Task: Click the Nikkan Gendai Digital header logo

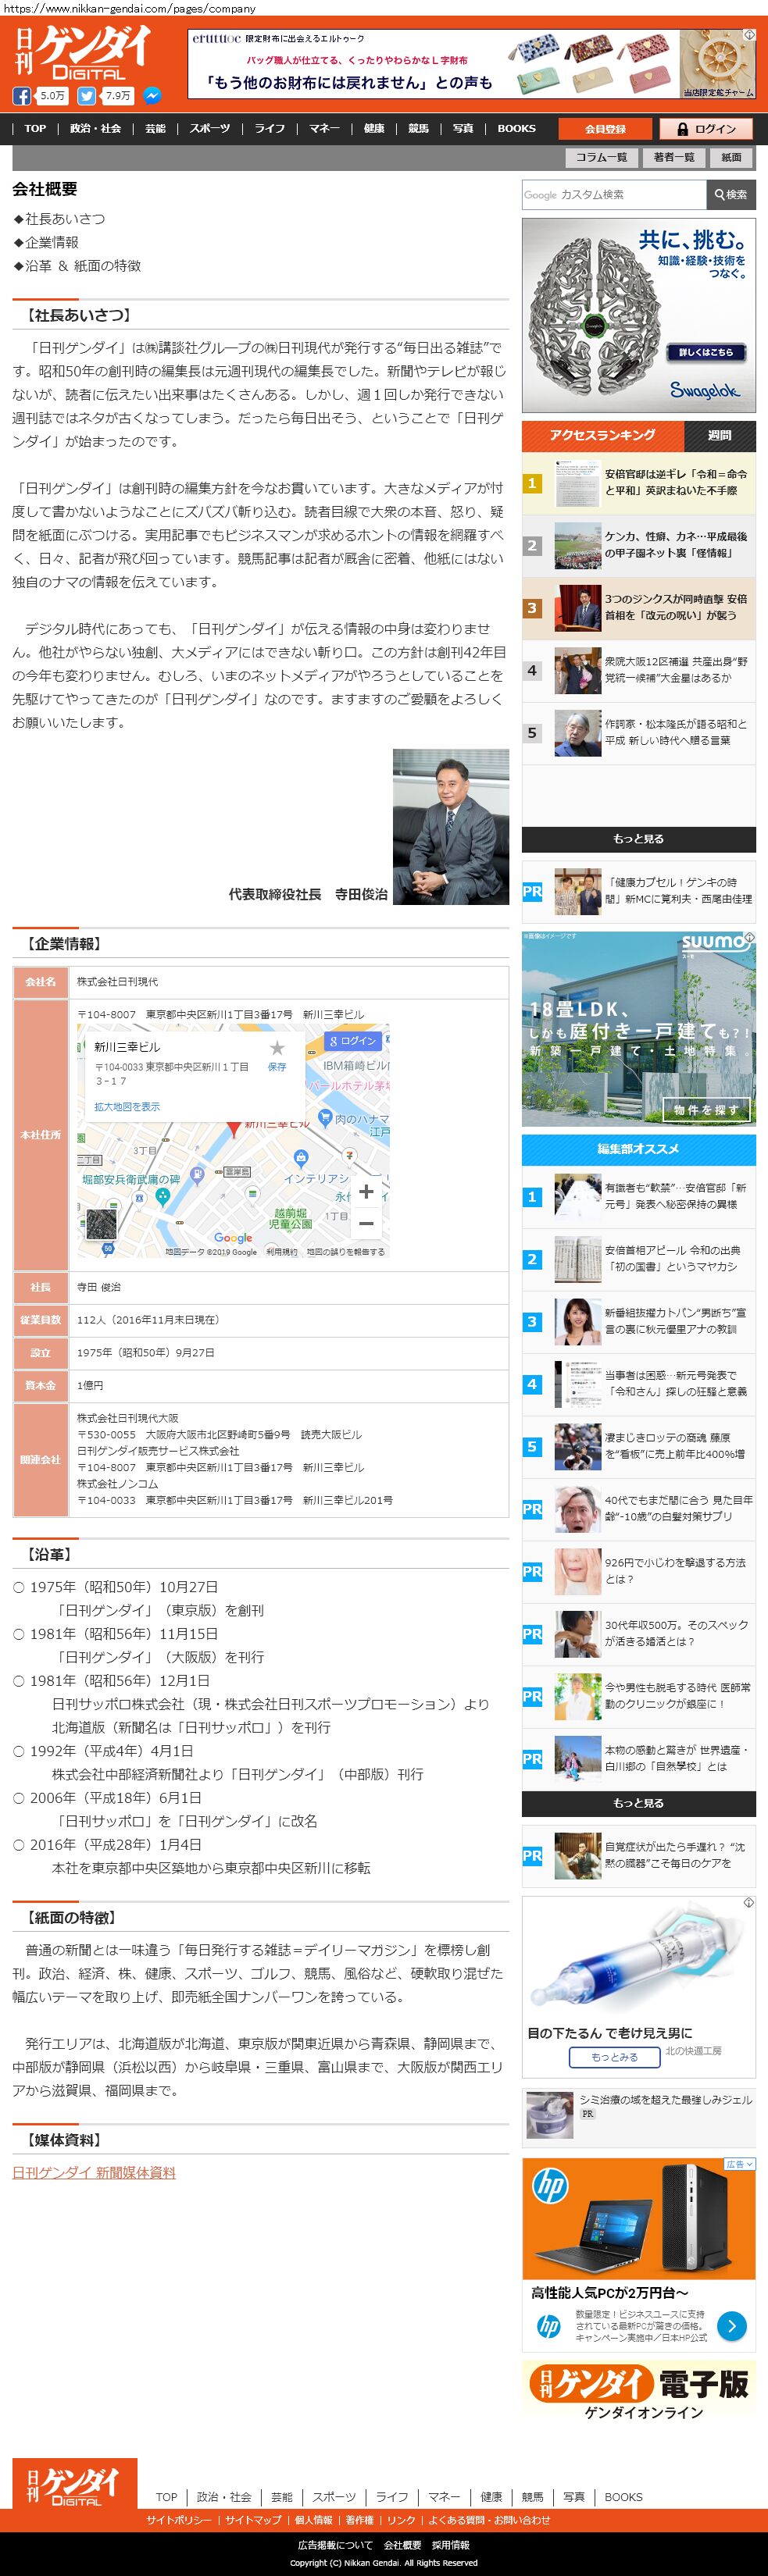Action: point(83,52)
